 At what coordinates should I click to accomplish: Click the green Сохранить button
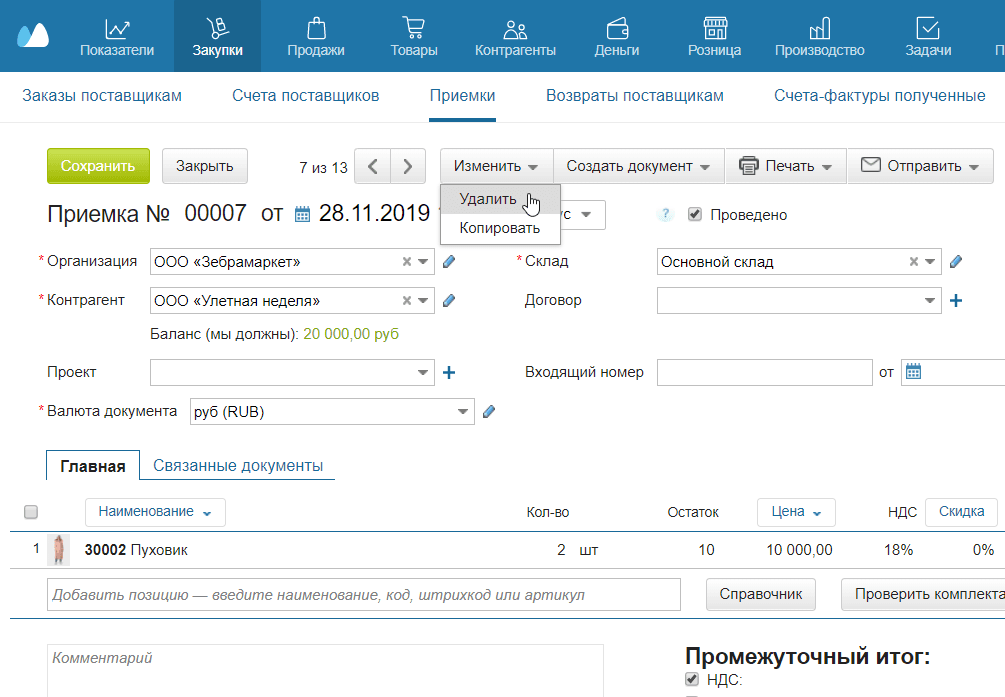97,166
